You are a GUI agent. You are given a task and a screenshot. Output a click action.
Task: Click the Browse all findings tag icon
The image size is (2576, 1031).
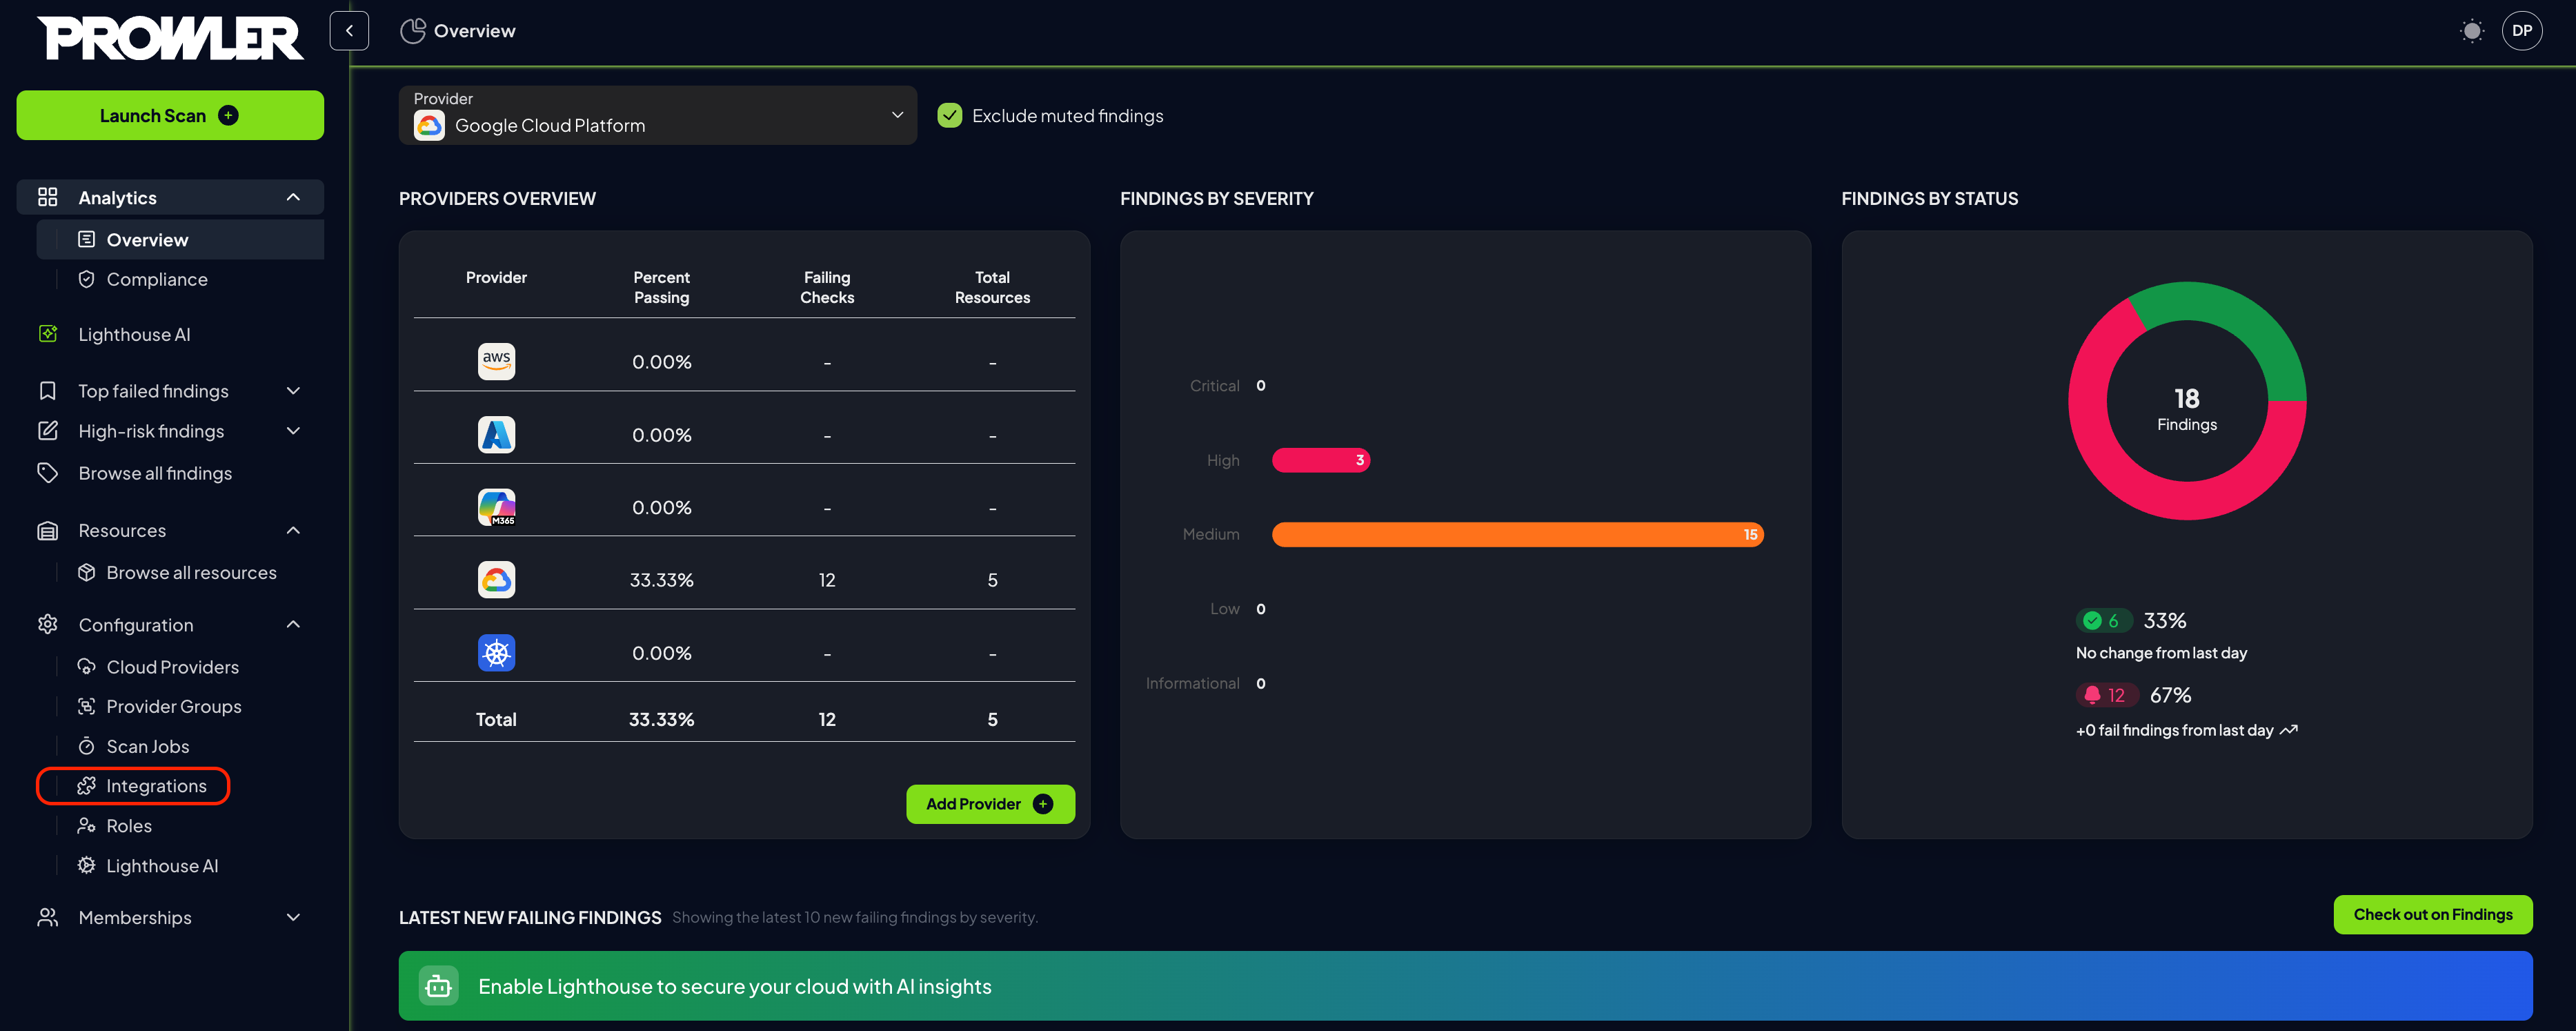pyautogui.click(x=48, y=472)
